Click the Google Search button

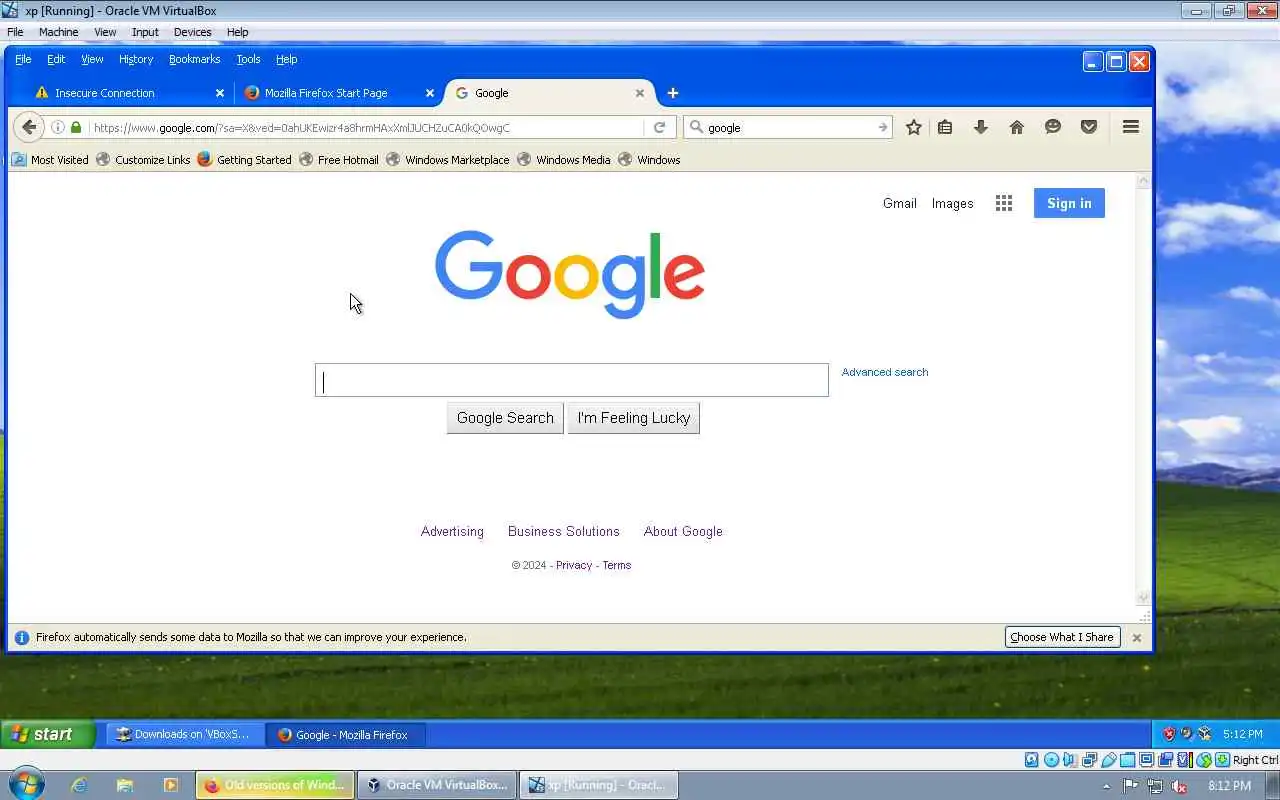tap(505, 418)
